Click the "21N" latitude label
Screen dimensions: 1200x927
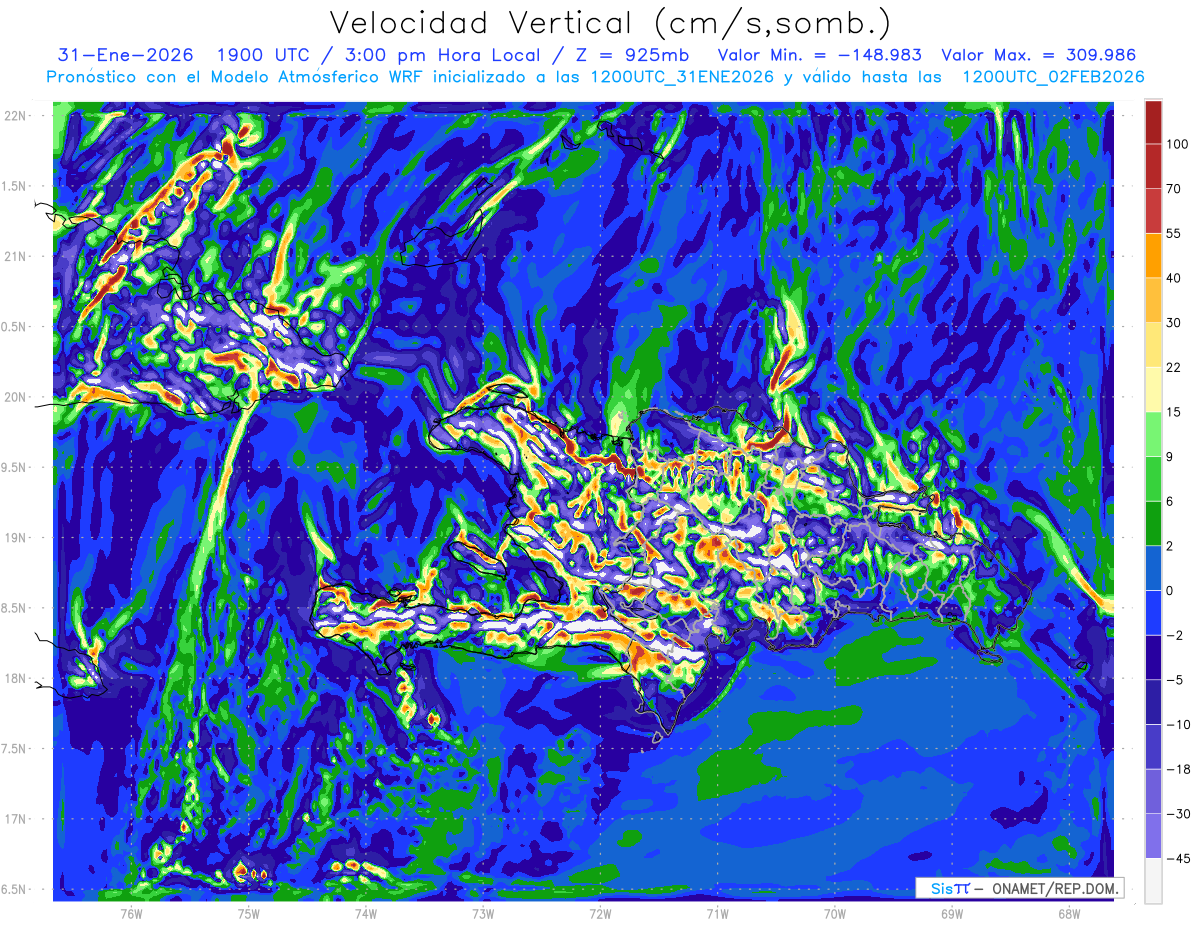[x=16, y=256]
